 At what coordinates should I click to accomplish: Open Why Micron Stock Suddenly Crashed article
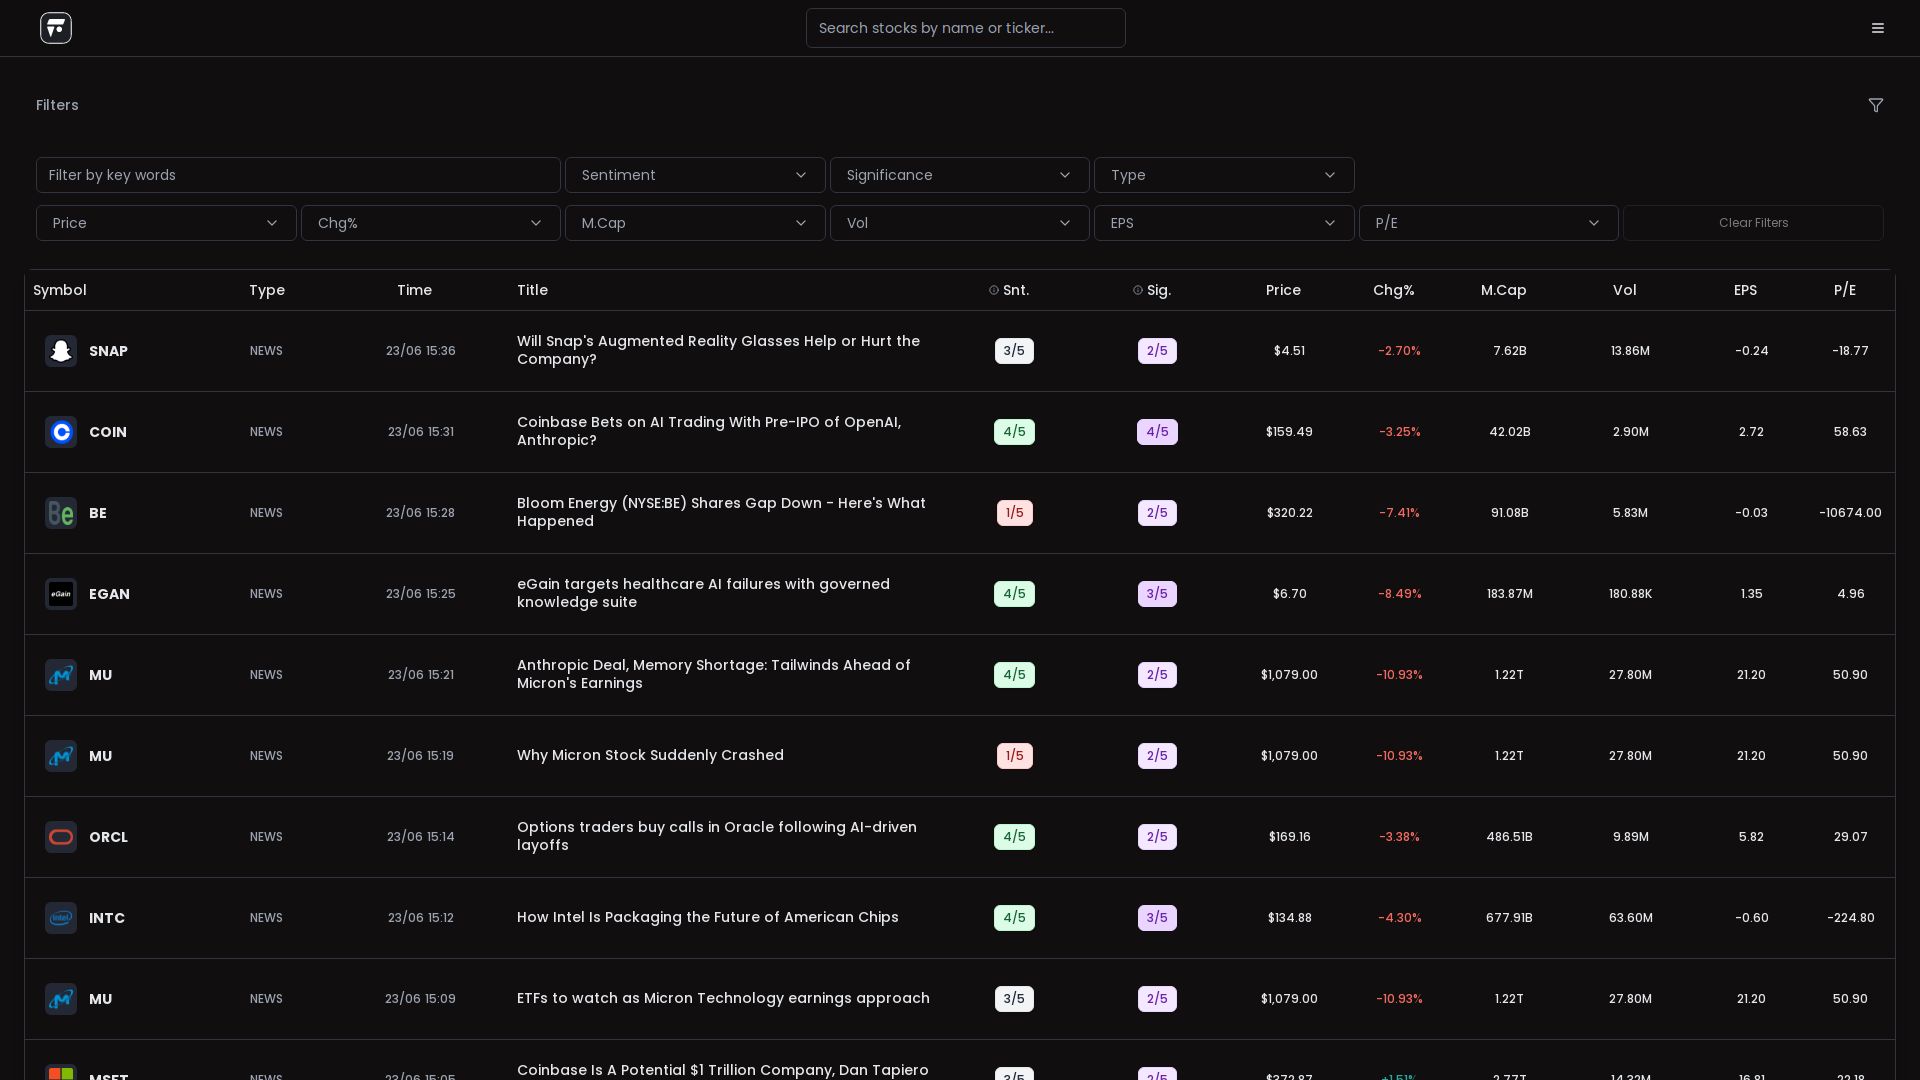650,756
